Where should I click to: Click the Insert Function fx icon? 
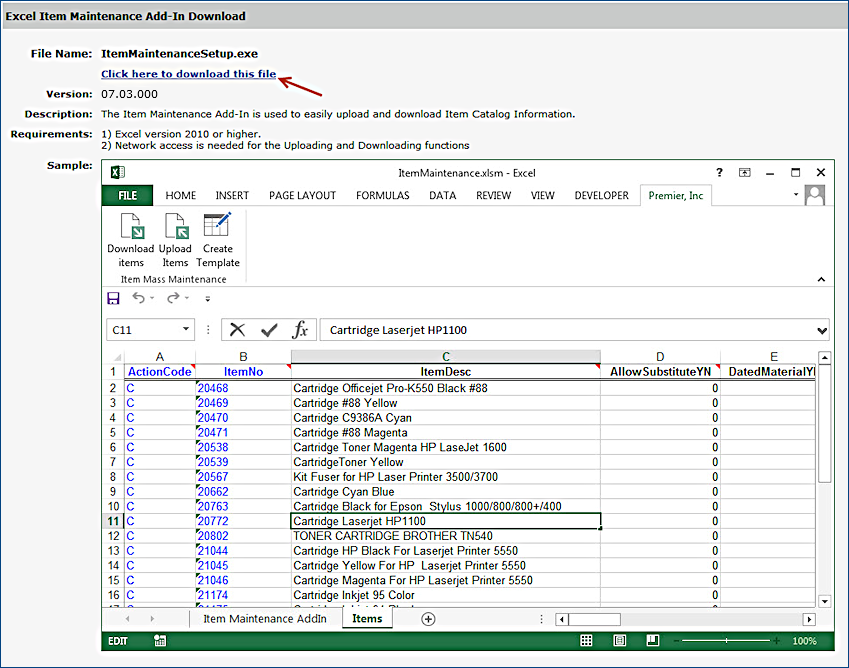click(x=300, y=330)
